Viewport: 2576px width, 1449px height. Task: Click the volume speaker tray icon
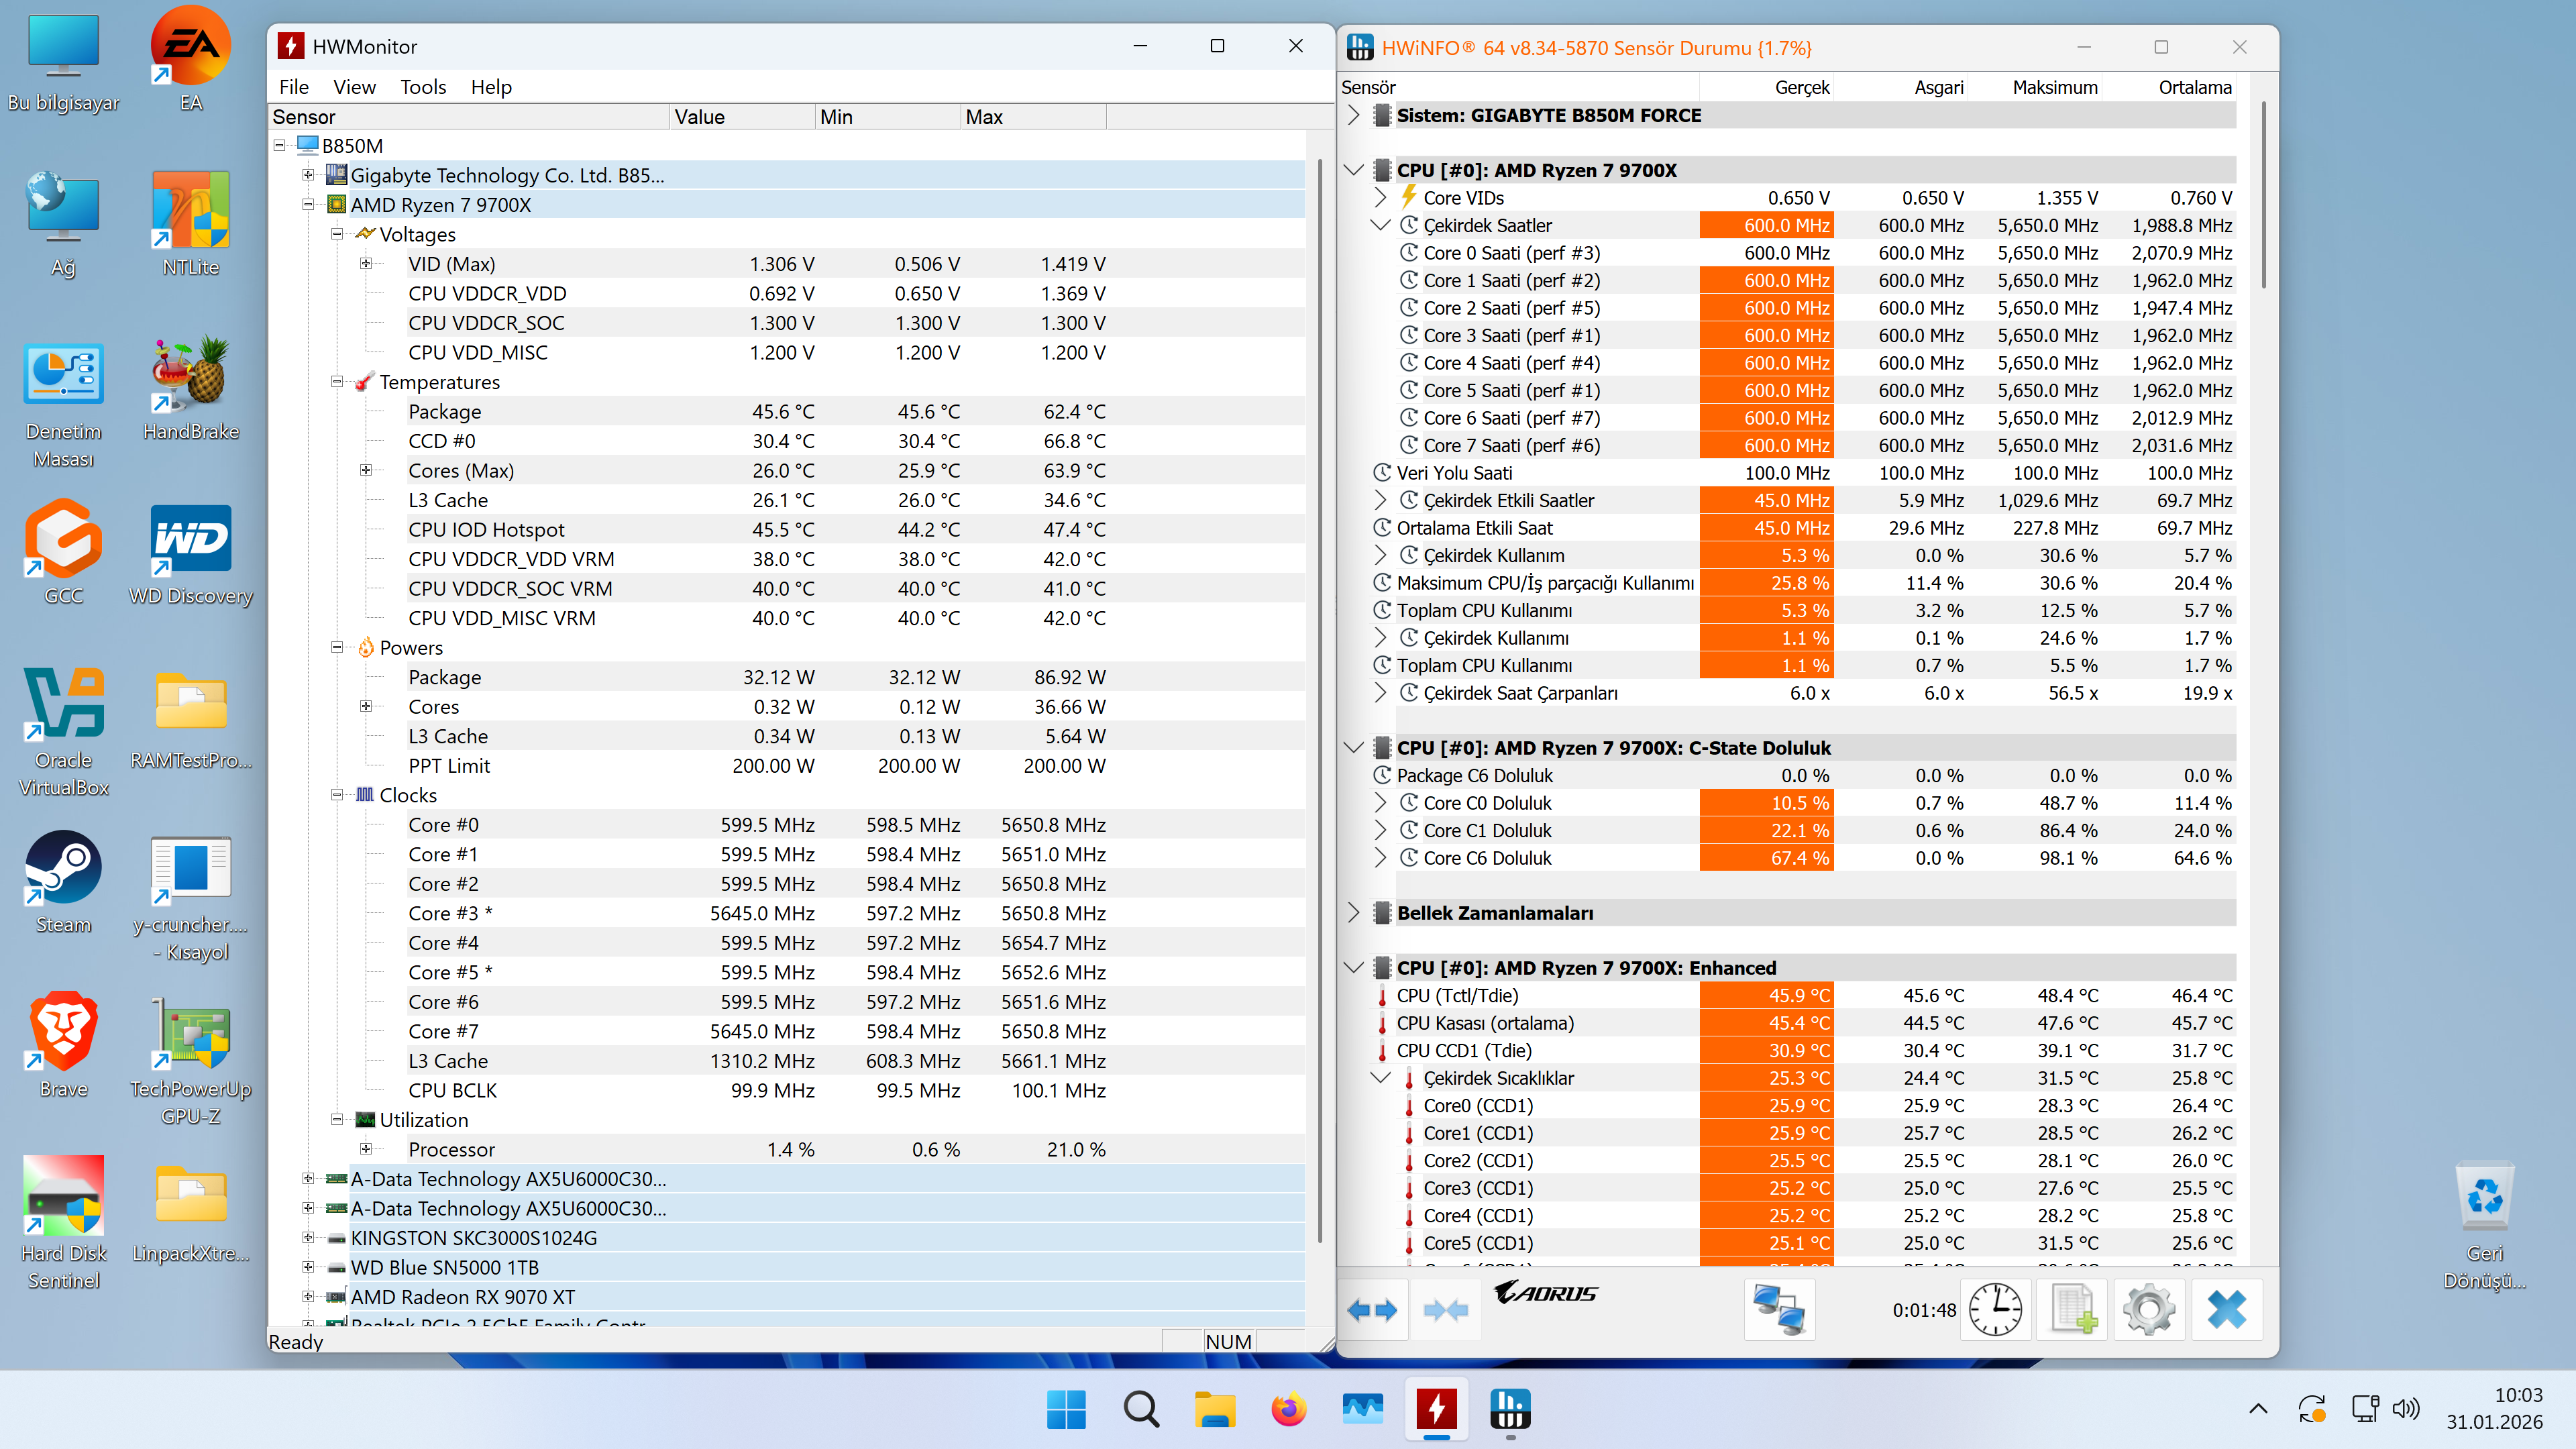coord(2406,1409)
